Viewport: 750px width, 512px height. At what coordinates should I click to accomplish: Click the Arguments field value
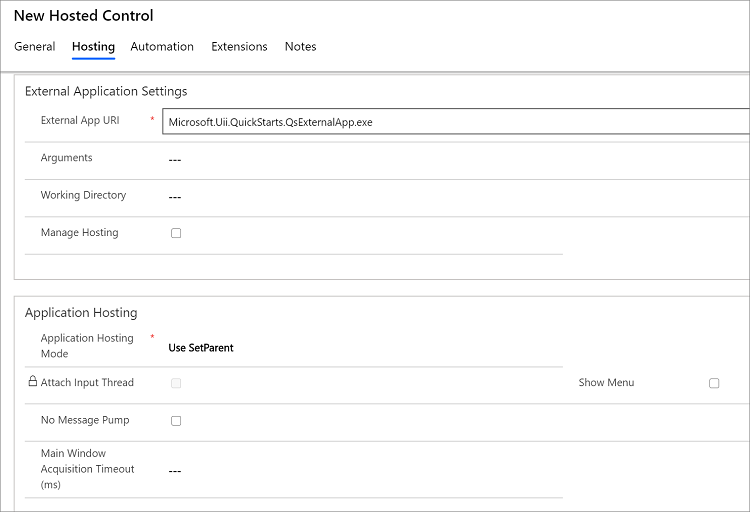pos(175,160)
